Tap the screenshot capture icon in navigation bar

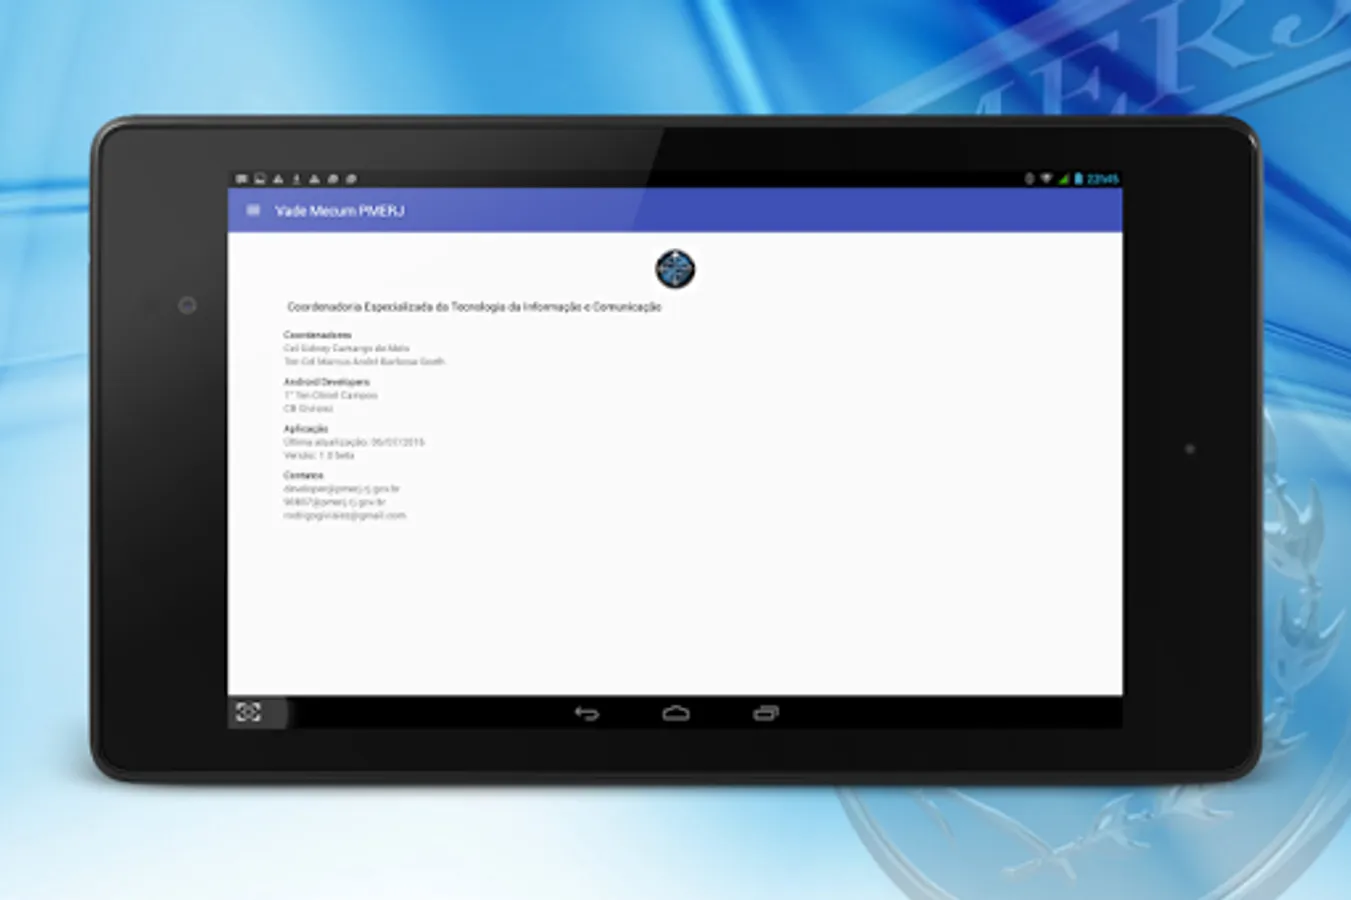248,712
